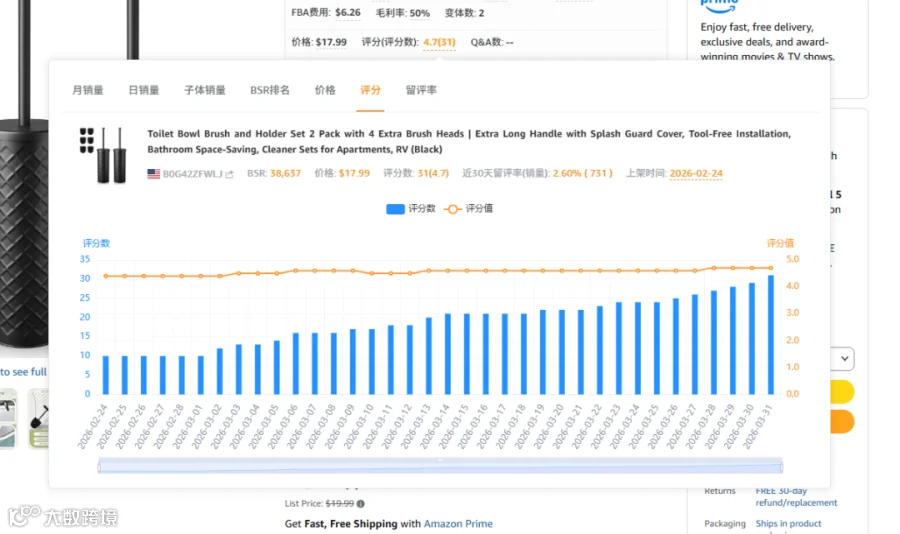Click the date range zoom slider under chart

[x=440, y=466]
